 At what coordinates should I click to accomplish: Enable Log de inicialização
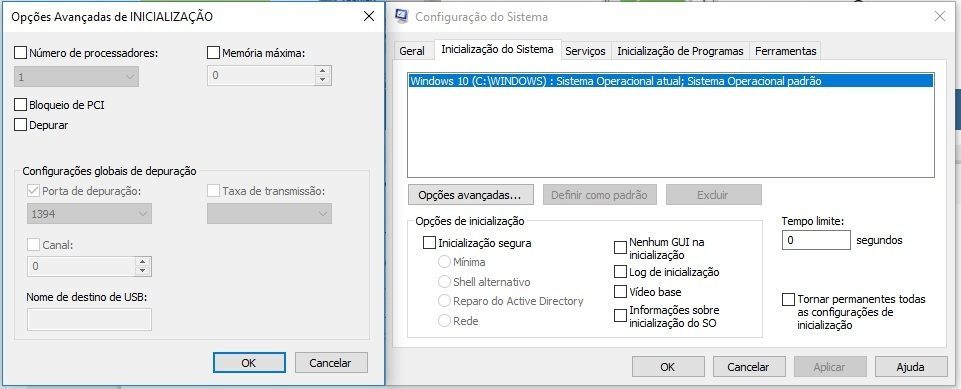click(x=620, y=271)
